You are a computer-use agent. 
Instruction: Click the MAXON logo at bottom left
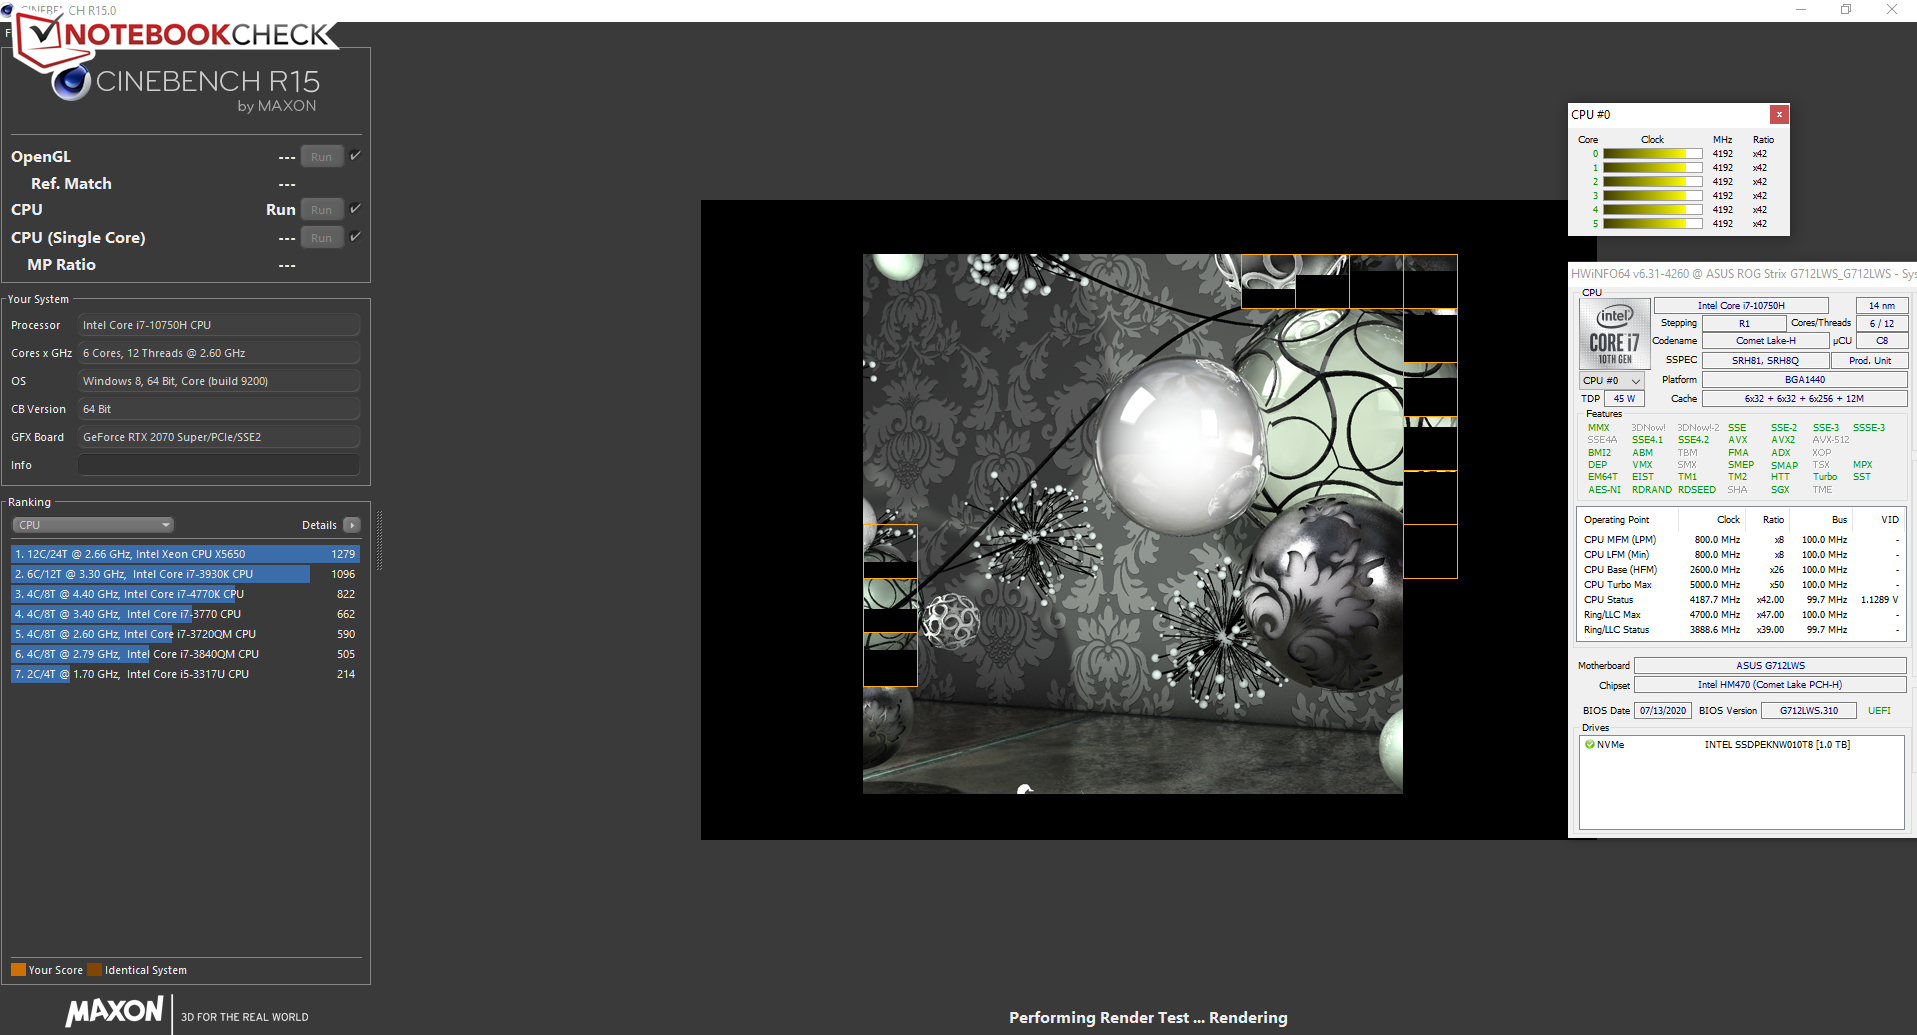tap(114, 1011)
